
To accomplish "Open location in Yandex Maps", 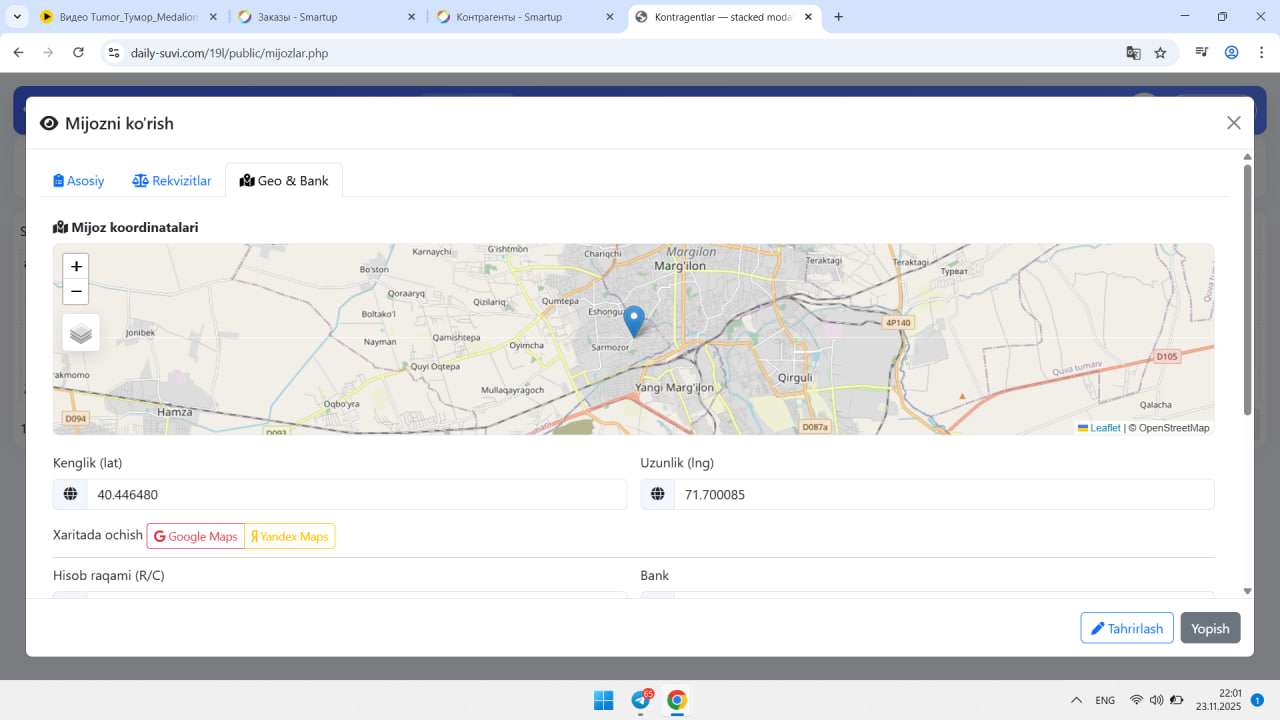I will tap(290, 537).
